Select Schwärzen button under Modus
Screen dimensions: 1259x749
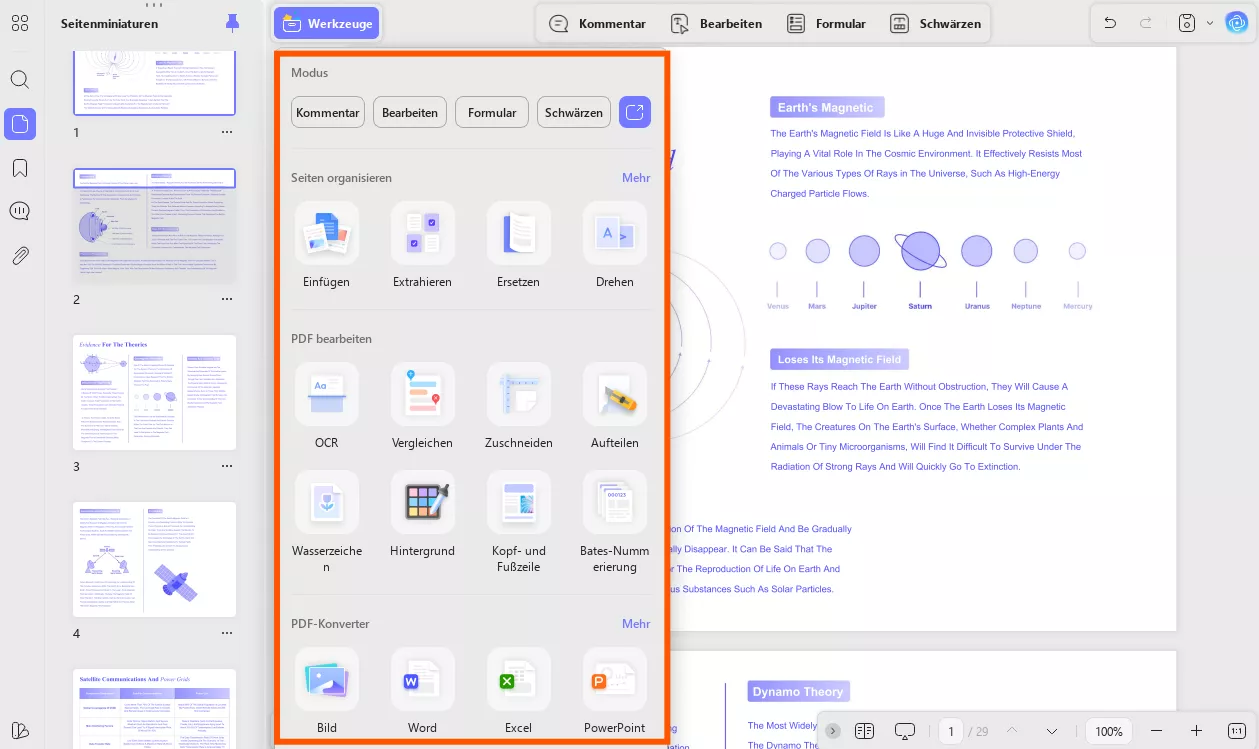pos(574,113)
